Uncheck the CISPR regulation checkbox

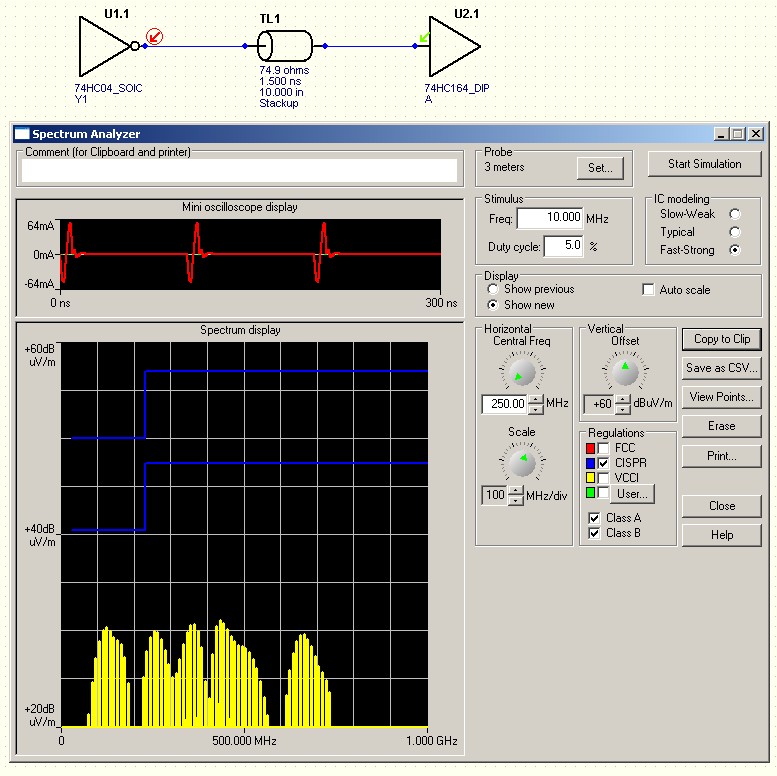click(603, 463)
